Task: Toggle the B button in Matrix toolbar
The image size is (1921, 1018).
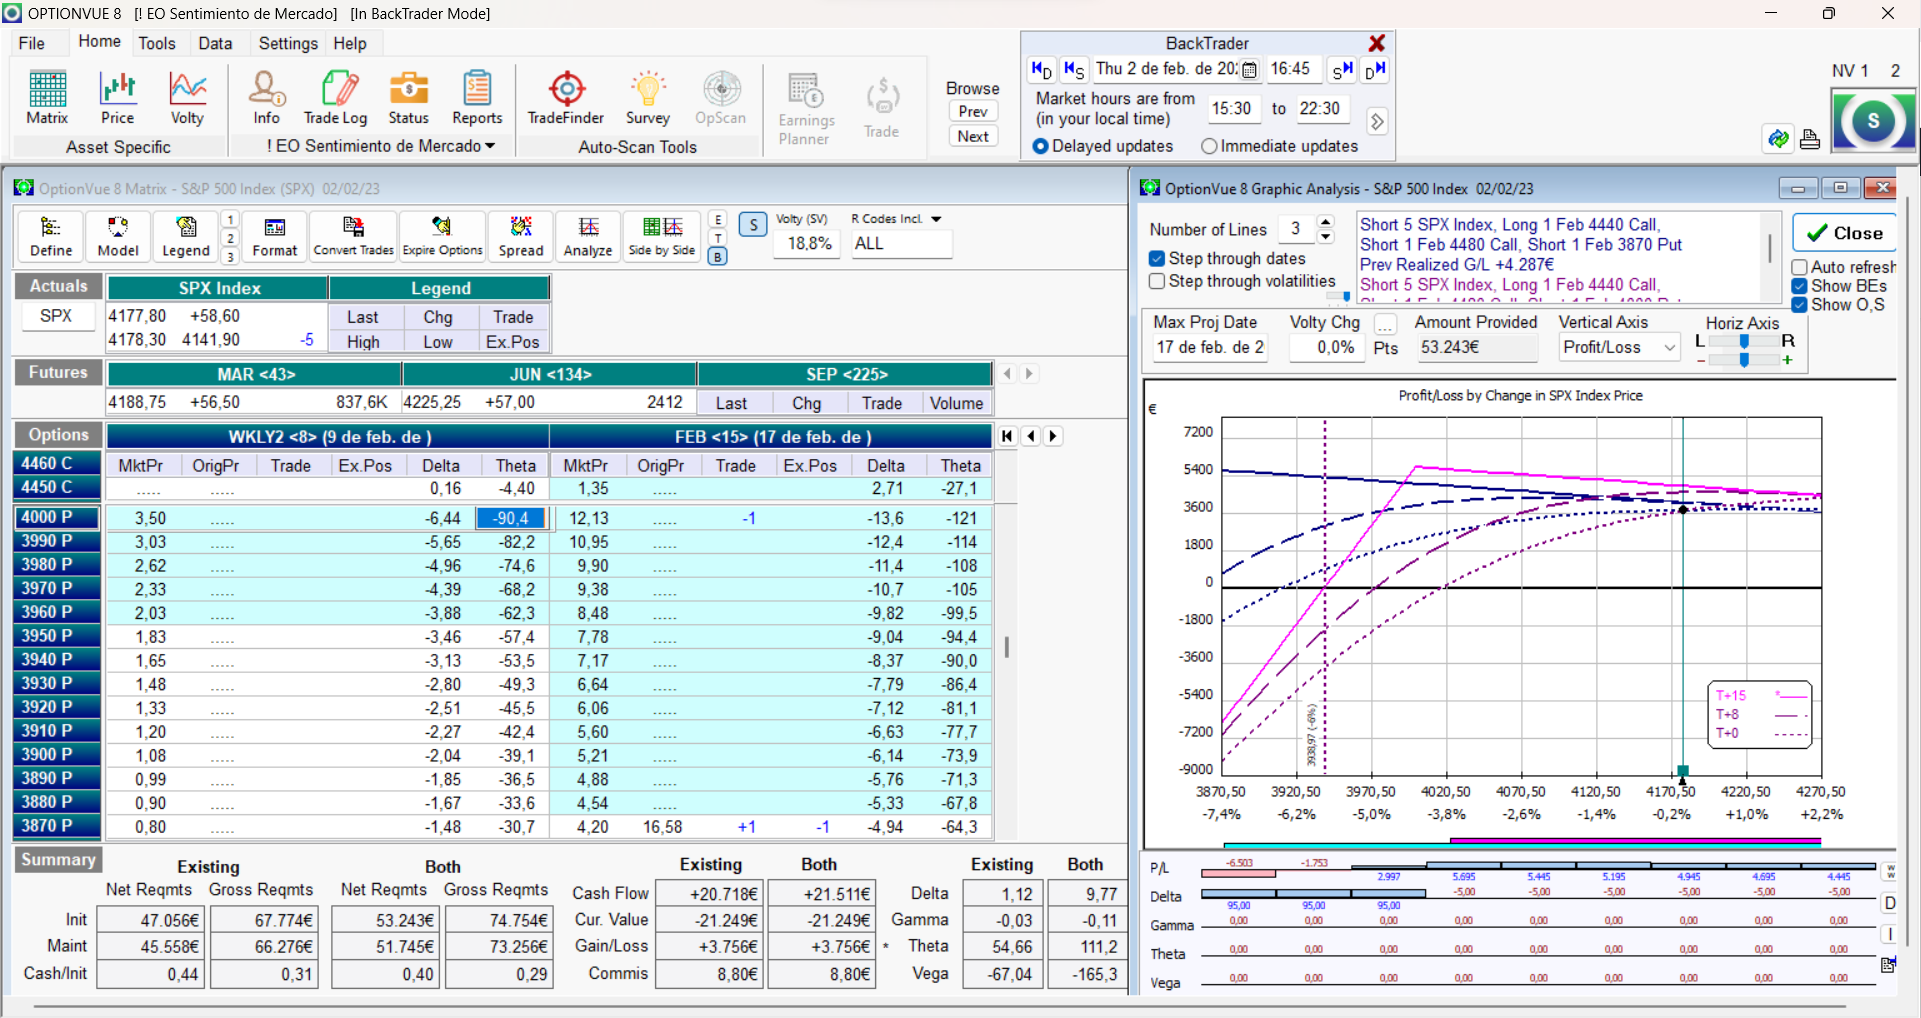Action: pos(717,256)
